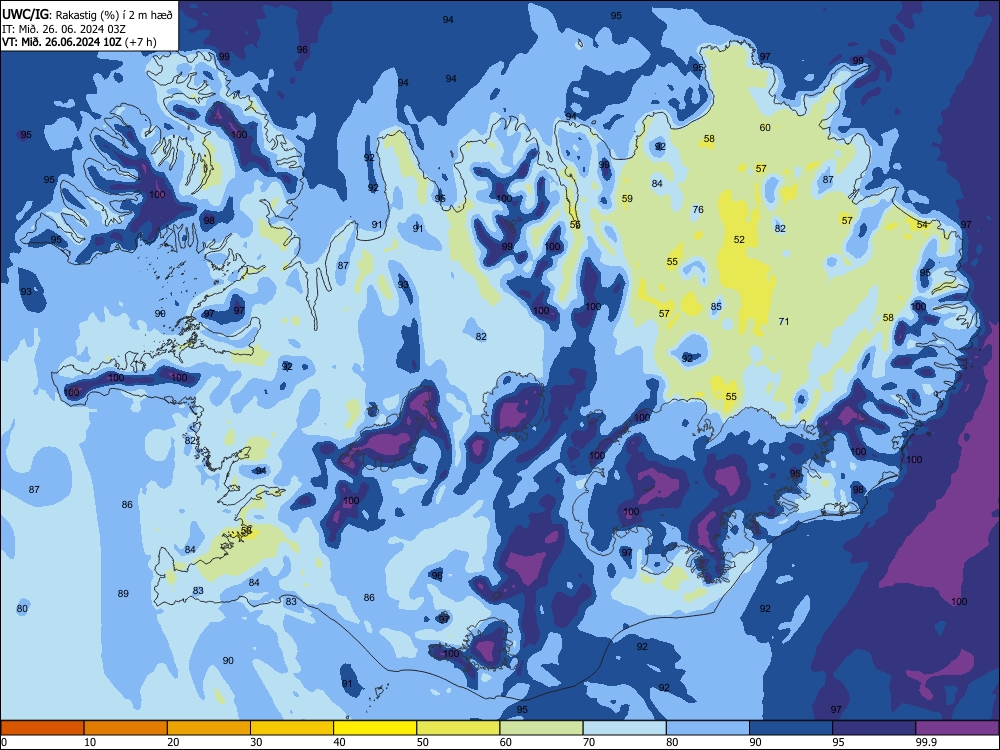
Task: Click the humidity value 89 over the ocean
Action: coord(123,594)
